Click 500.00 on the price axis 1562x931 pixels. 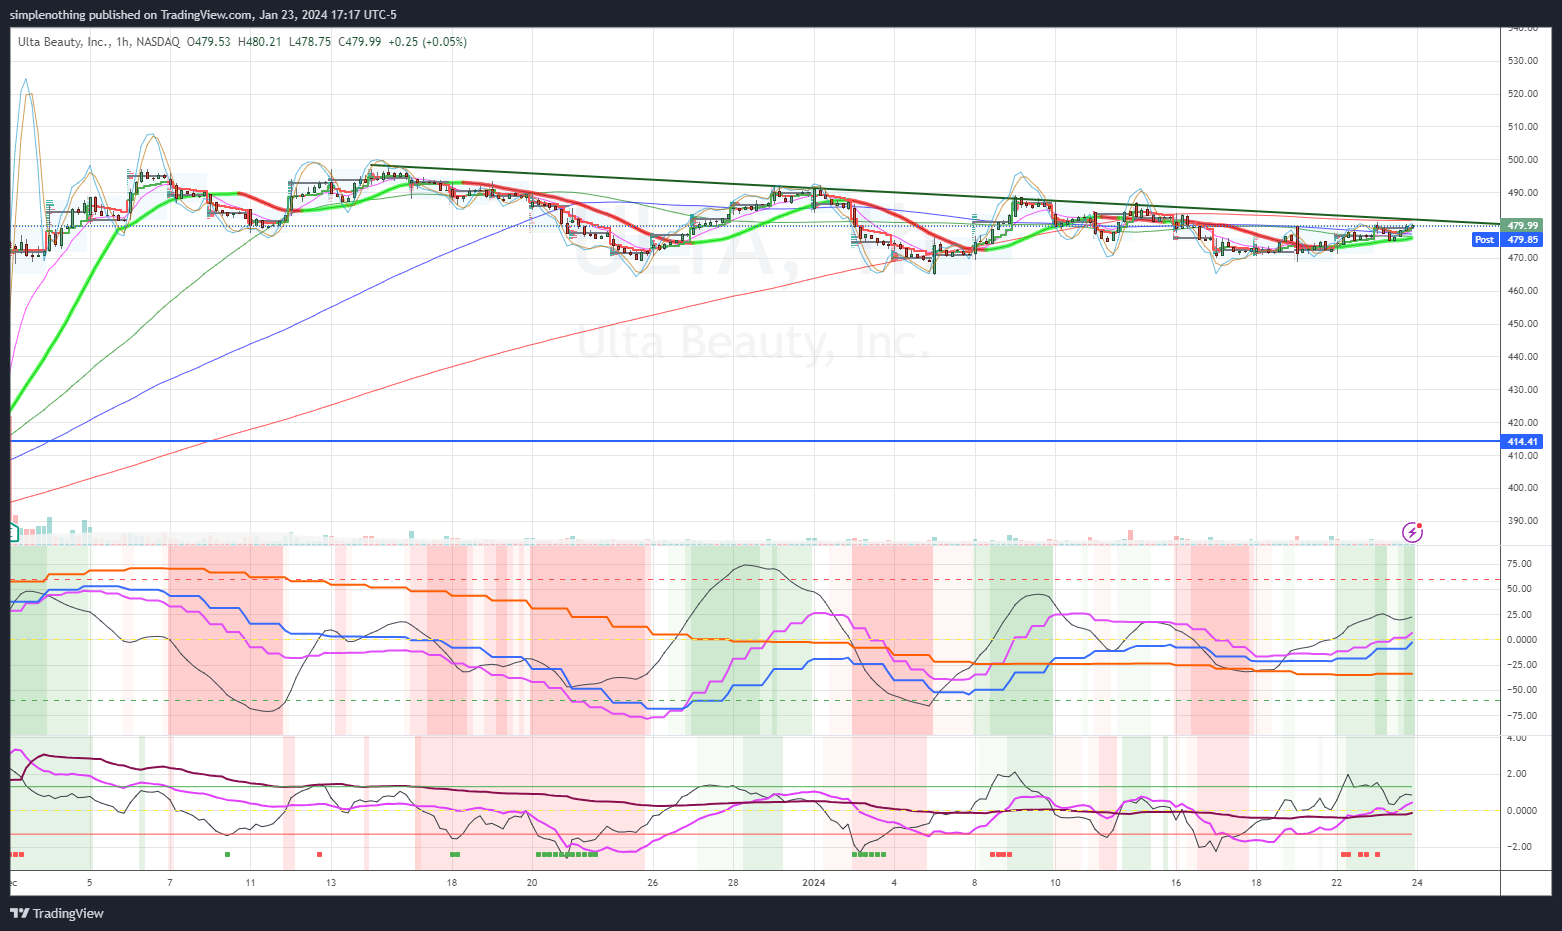point(1523,160)
